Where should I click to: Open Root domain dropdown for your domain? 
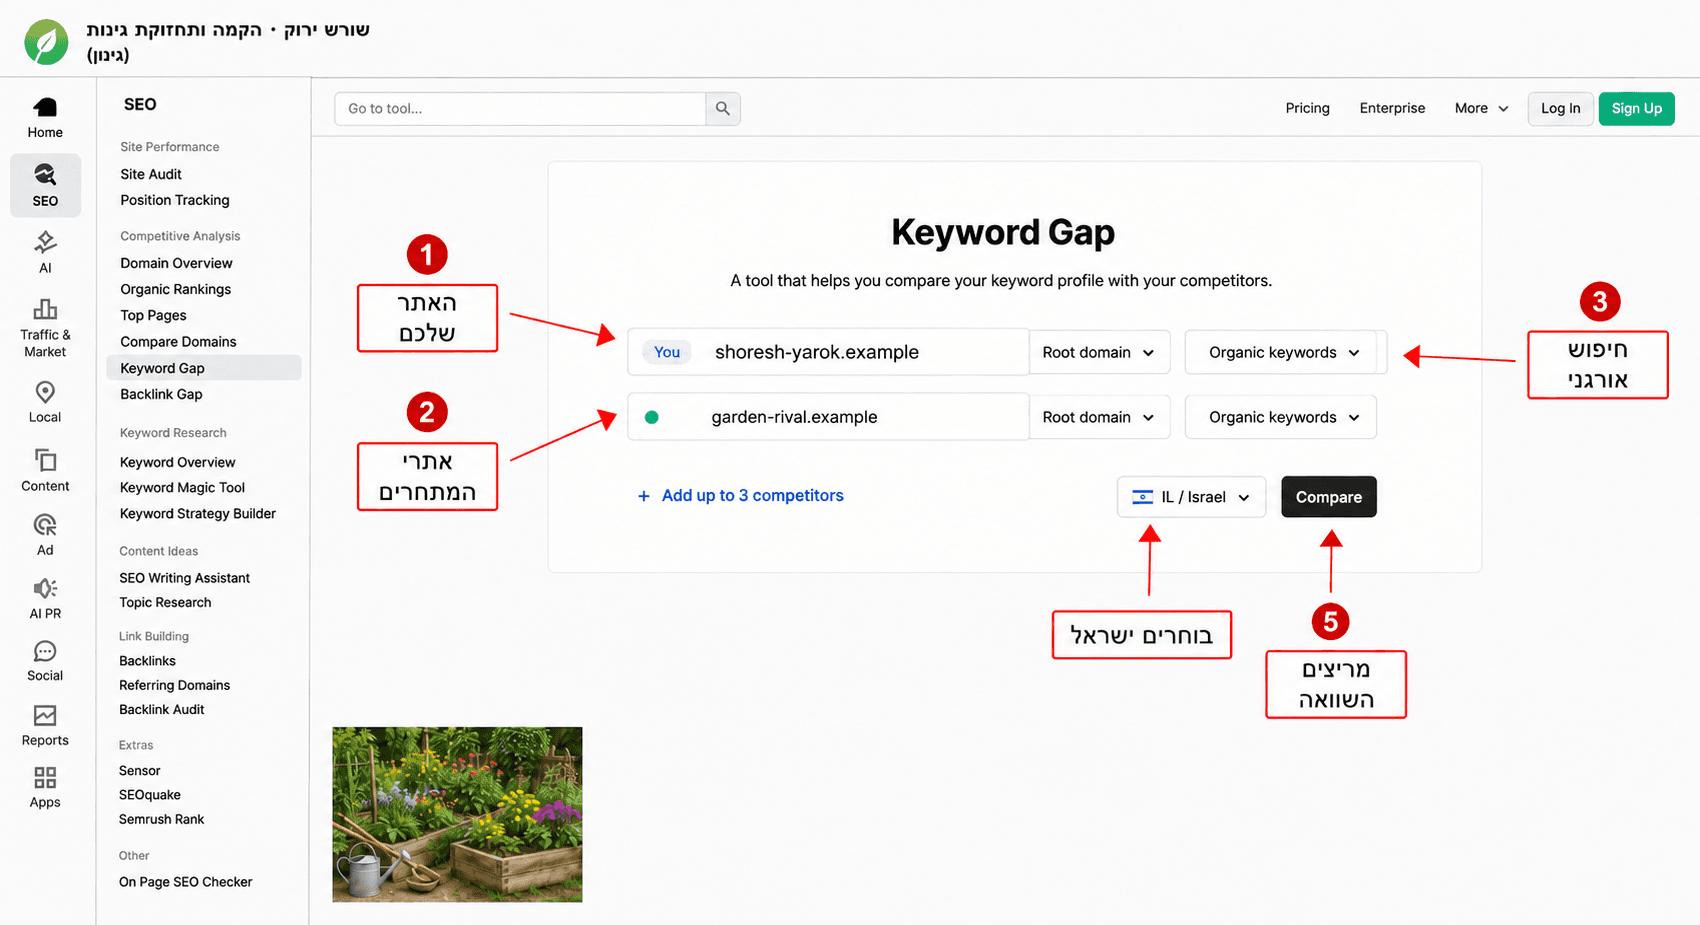click(x=1099, y=353)
